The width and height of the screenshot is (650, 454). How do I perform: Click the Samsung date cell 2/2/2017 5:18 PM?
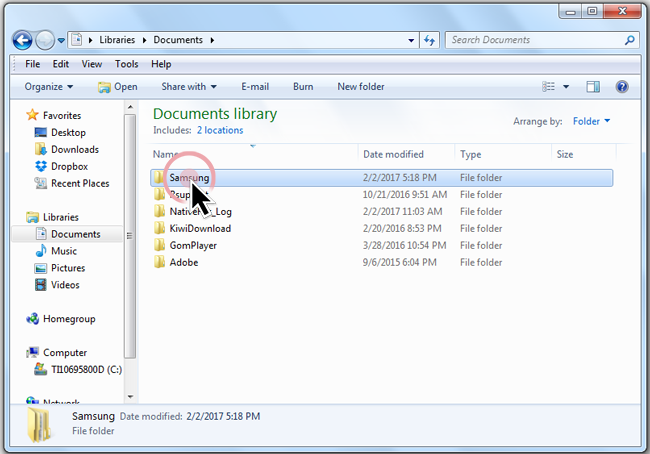click(400, 177)
